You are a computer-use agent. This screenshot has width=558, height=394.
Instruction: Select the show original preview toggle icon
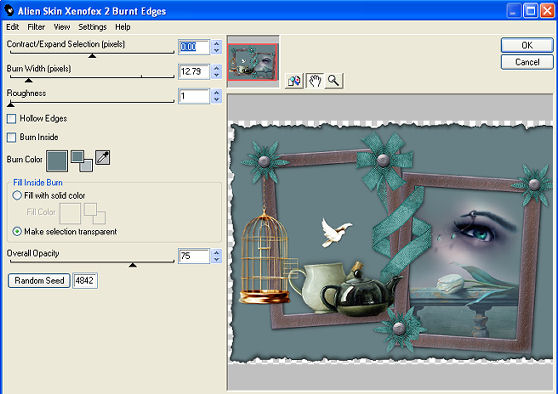tap(294, 81)
